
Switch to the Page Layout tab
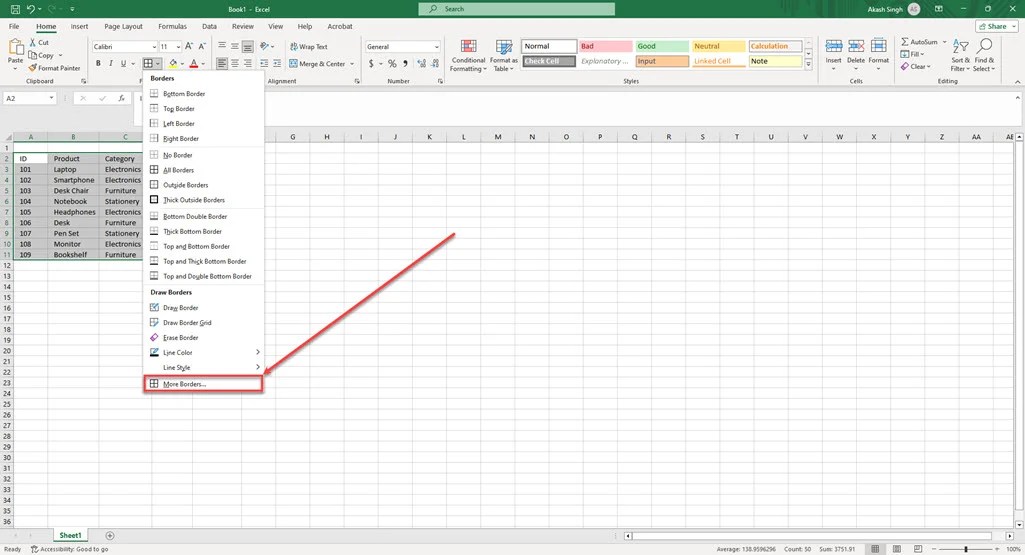[x=123, y=27]
